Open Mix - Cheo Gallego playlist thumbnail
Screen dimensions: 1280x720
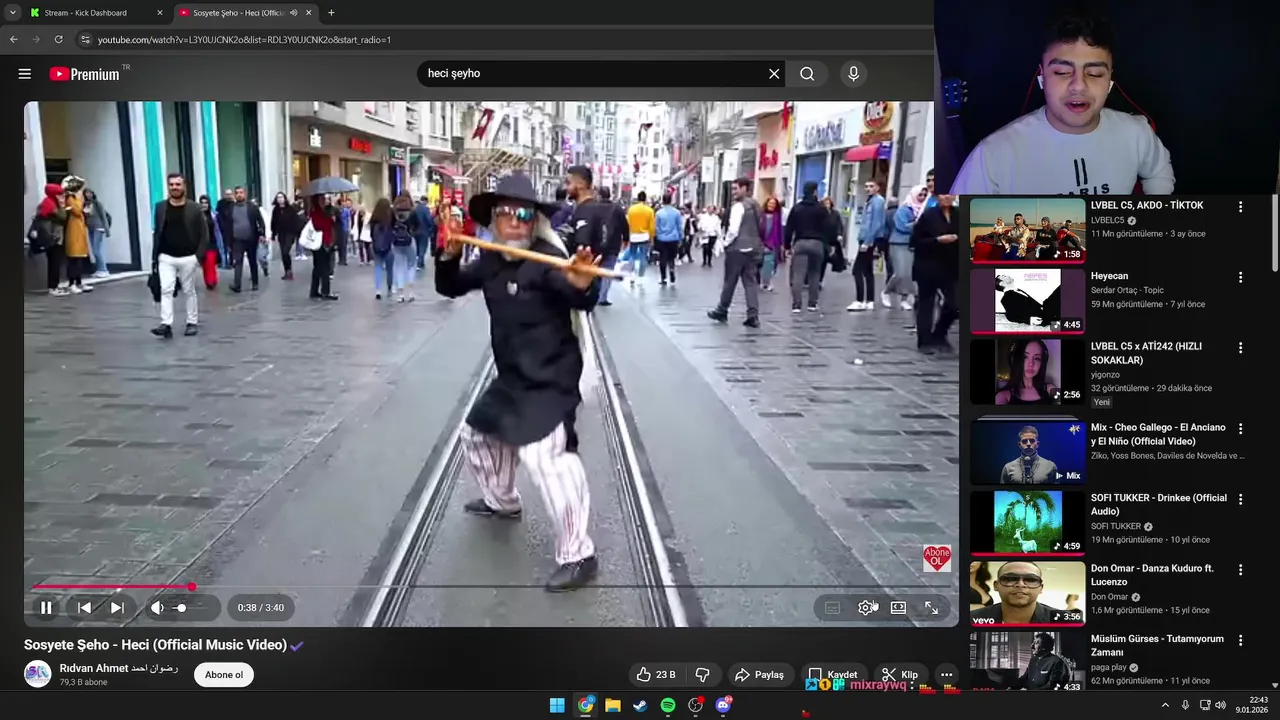tap(1027, 451)
